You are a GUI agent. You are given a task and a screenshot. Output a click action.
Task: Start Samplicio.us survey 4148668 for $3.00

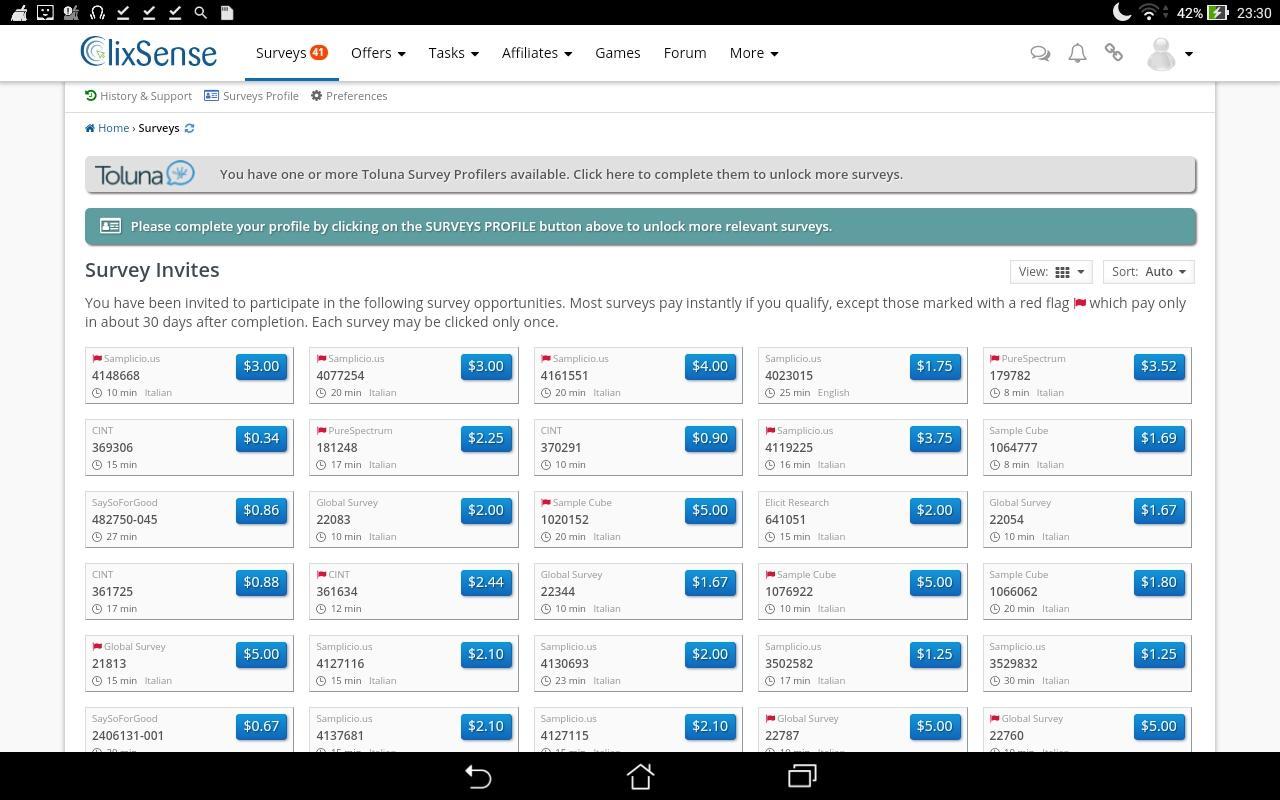pyautogui.click(x=261, y=366)
